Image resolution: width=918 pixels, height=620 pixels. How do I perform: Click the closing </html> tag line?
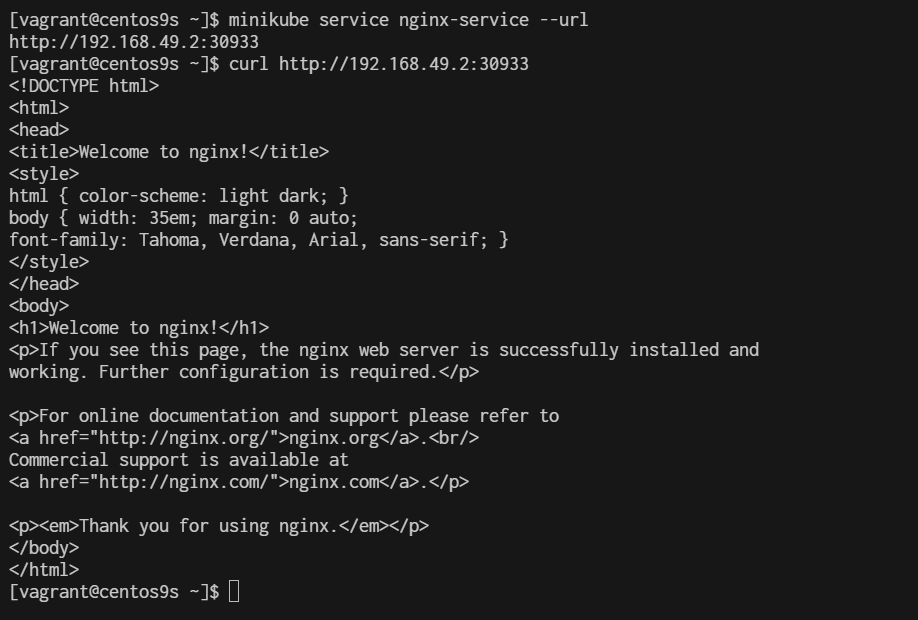(x=44, y=570)
